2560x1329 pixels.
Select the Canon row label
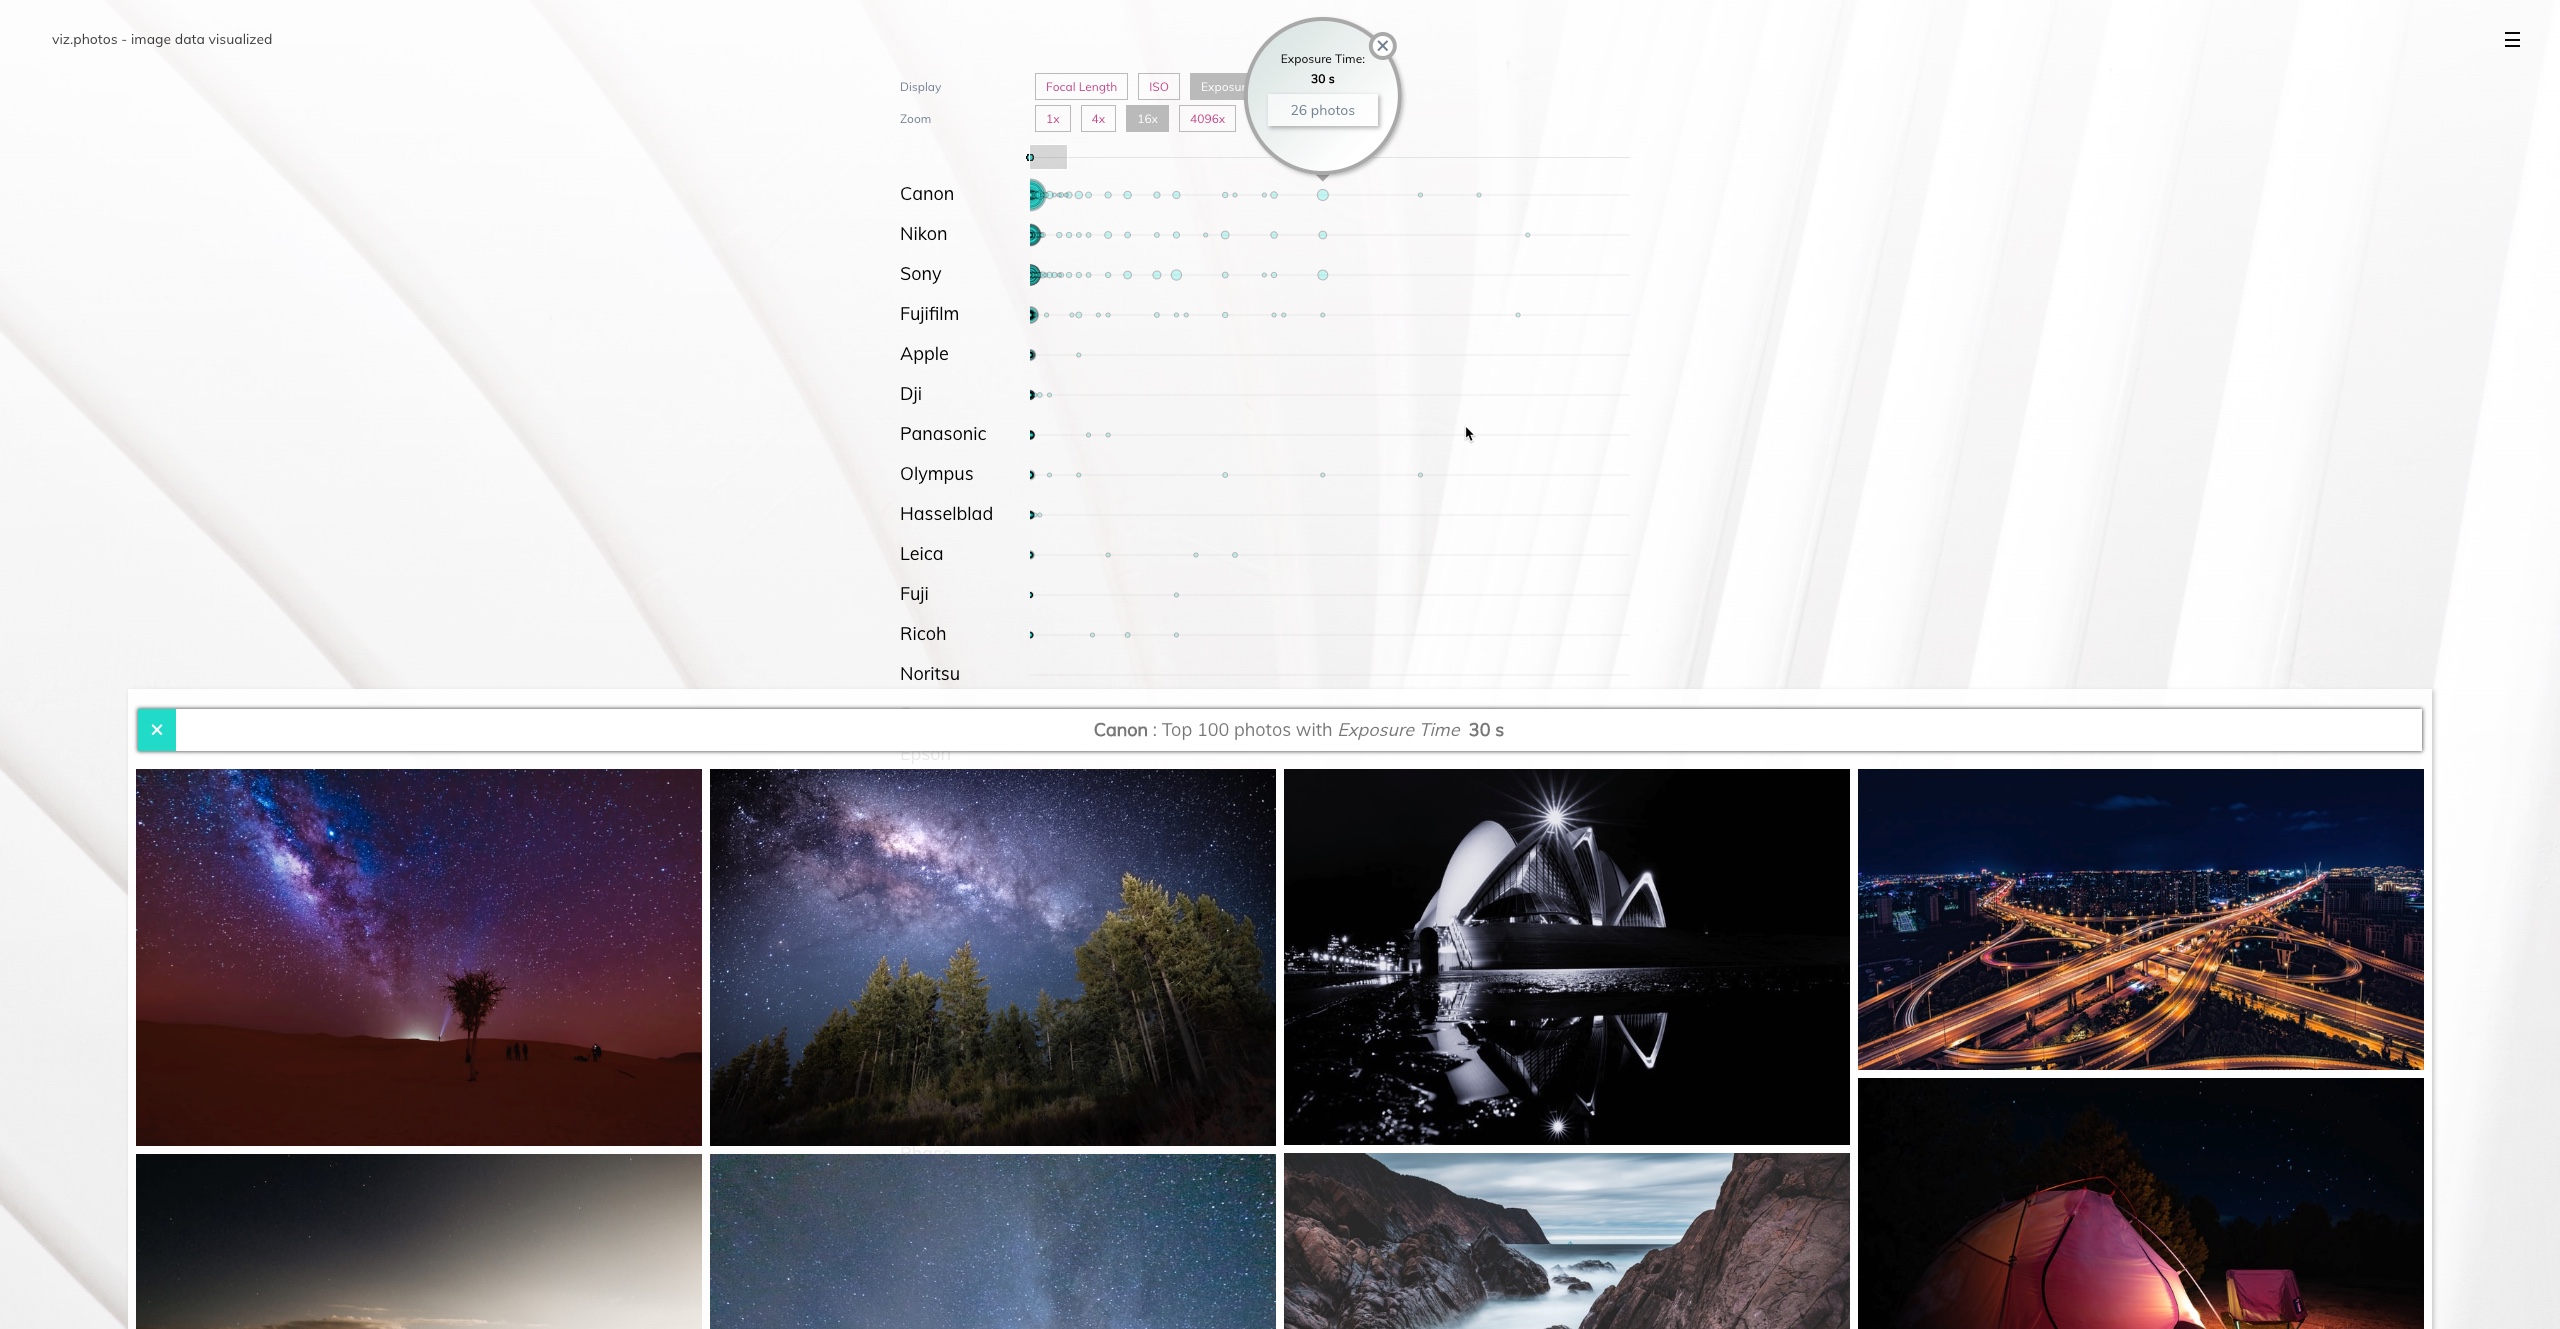(x=926, y=193)
